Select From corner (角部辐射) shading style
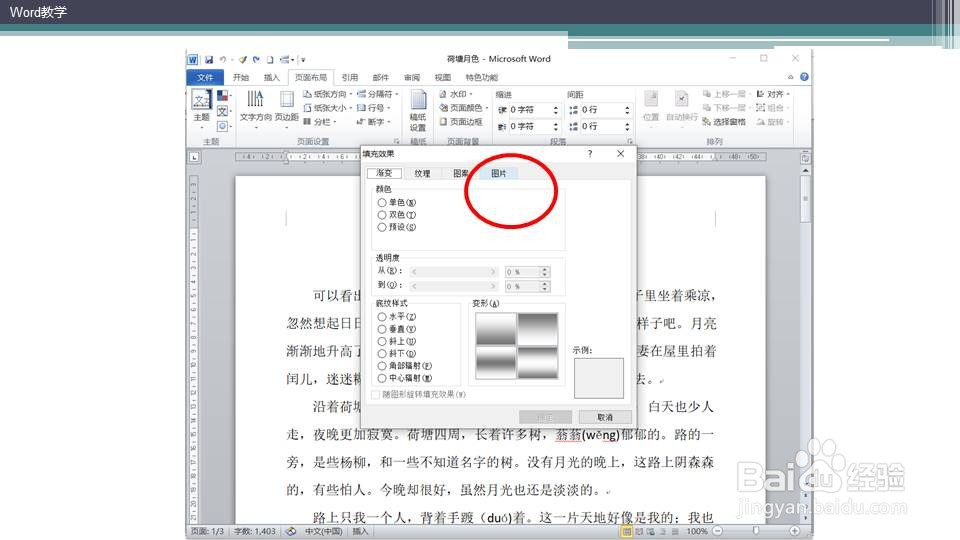This screenshot has width=960, height=540. pyautogui.click(x=381, y=366)
